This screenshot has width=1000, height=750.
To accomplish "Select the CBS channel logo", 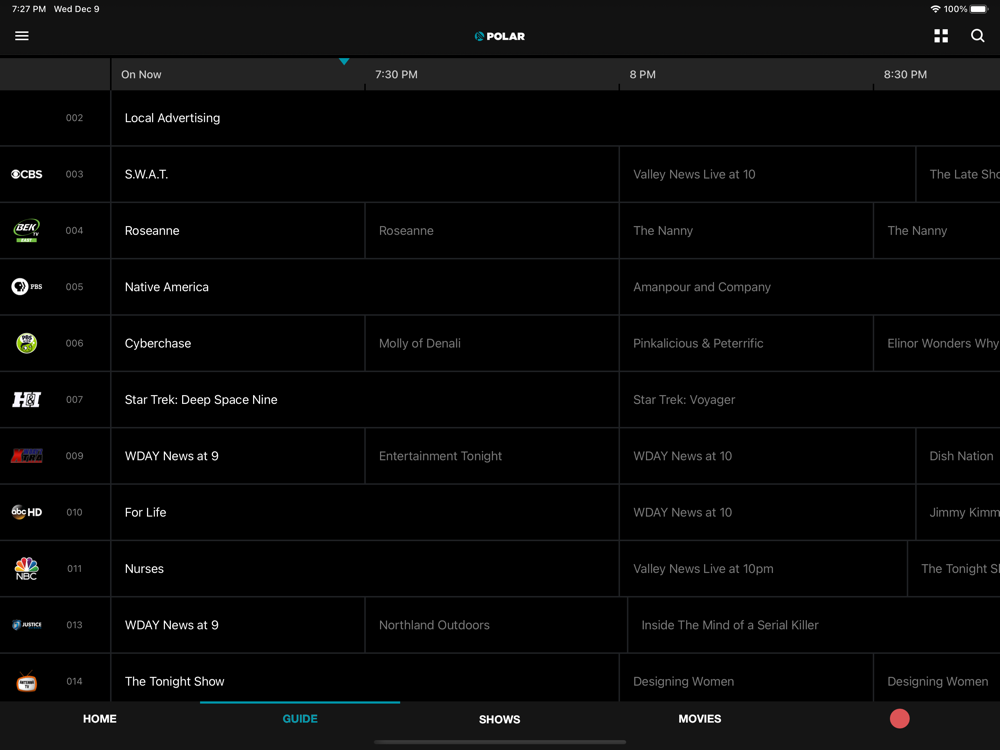I will click(x=27, y=174).
